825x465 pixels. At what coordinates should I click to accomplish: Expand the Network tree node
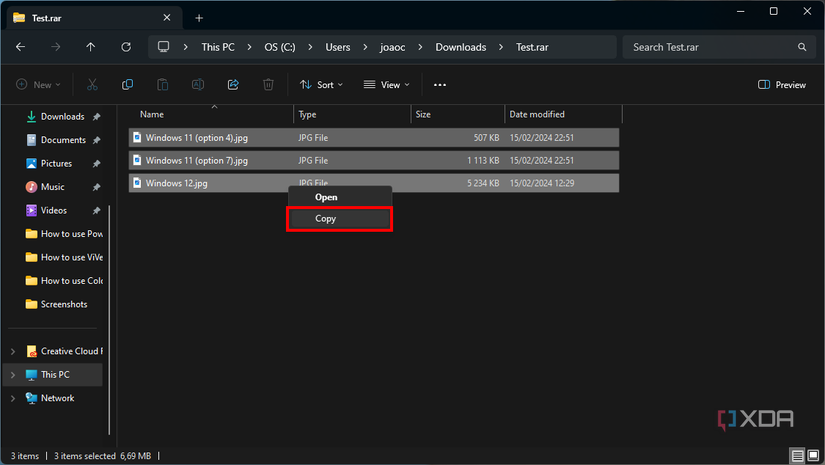(x=13, y=398)
